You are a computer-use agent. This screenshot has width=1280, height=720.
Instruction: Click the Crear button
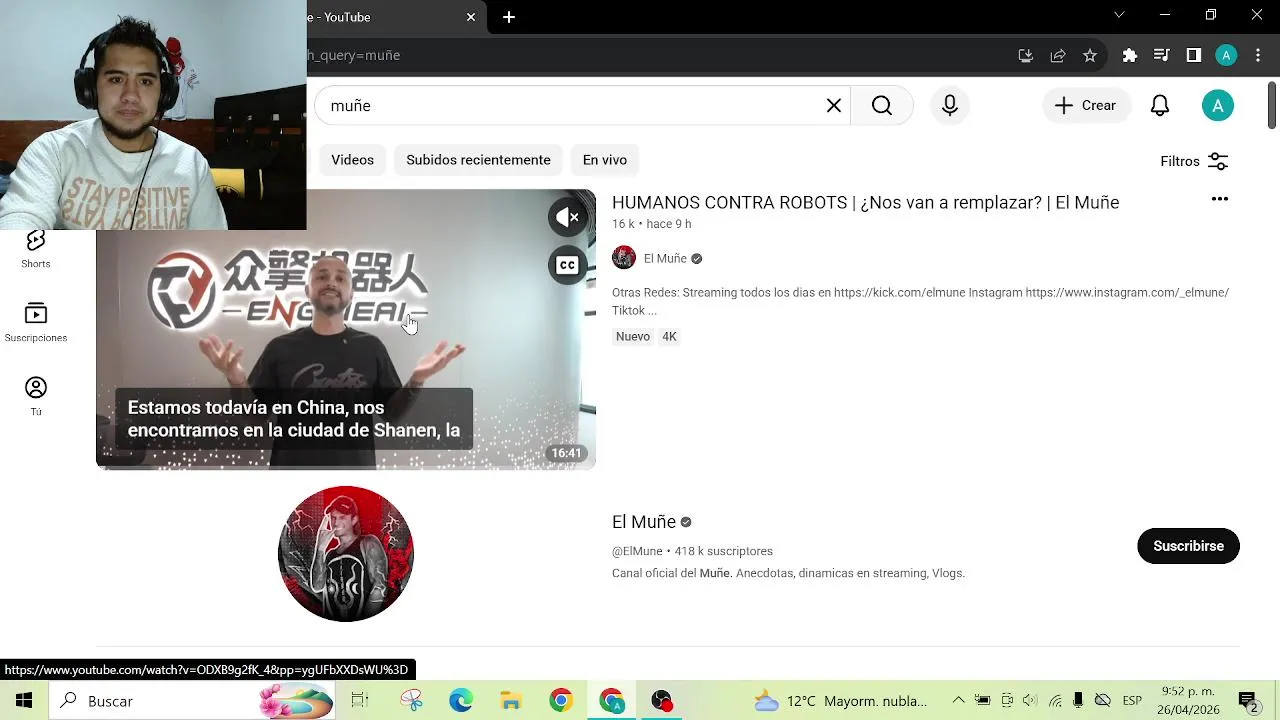click(x=1086, y=106)
